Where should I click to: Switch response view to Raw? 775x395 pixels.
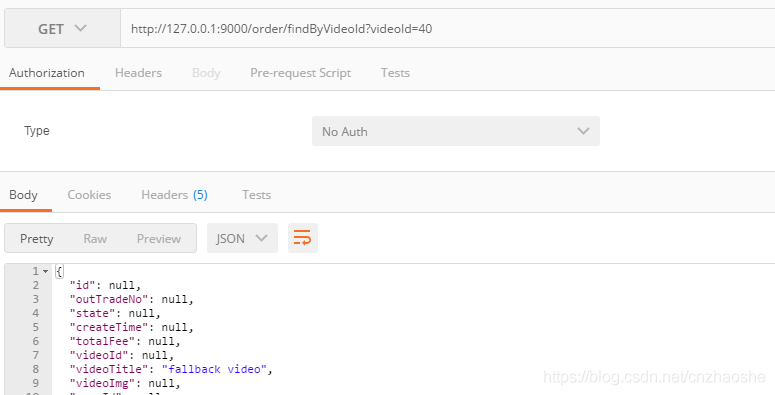pos(95,239)
